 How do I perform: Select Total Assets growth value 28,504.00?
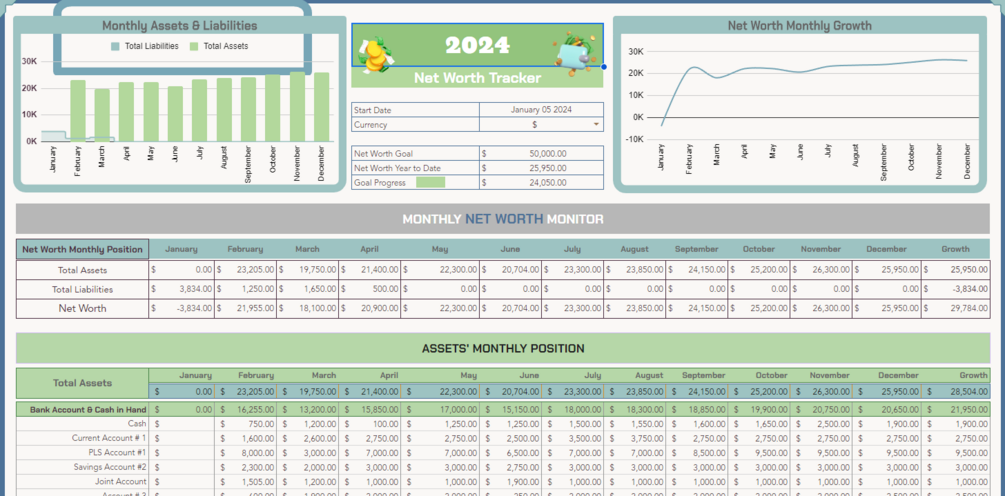956,391
